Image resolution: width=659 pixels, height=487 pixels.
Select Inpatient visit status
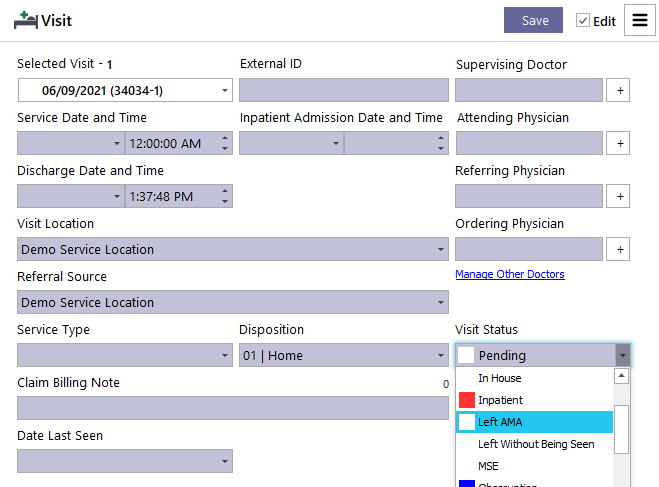click(534, 400)
